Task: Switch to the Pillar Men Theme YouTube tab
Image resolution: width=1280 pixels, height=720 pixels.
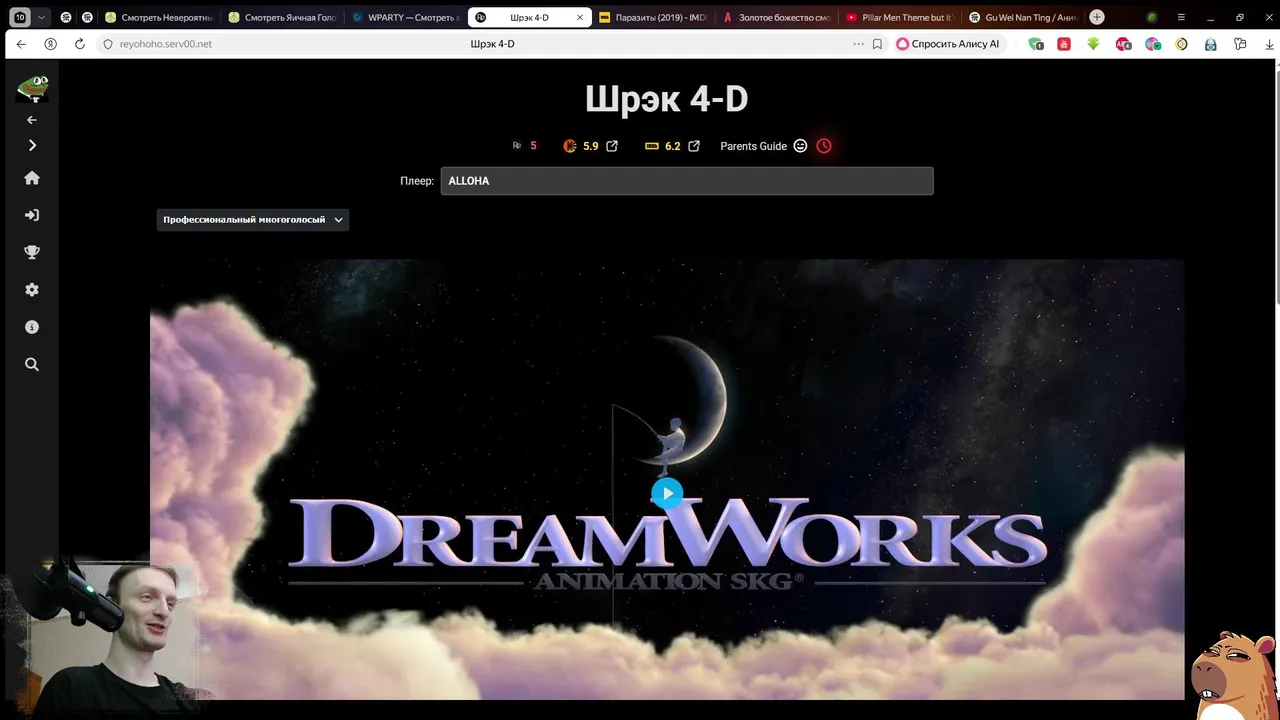Action: point(898,17)
